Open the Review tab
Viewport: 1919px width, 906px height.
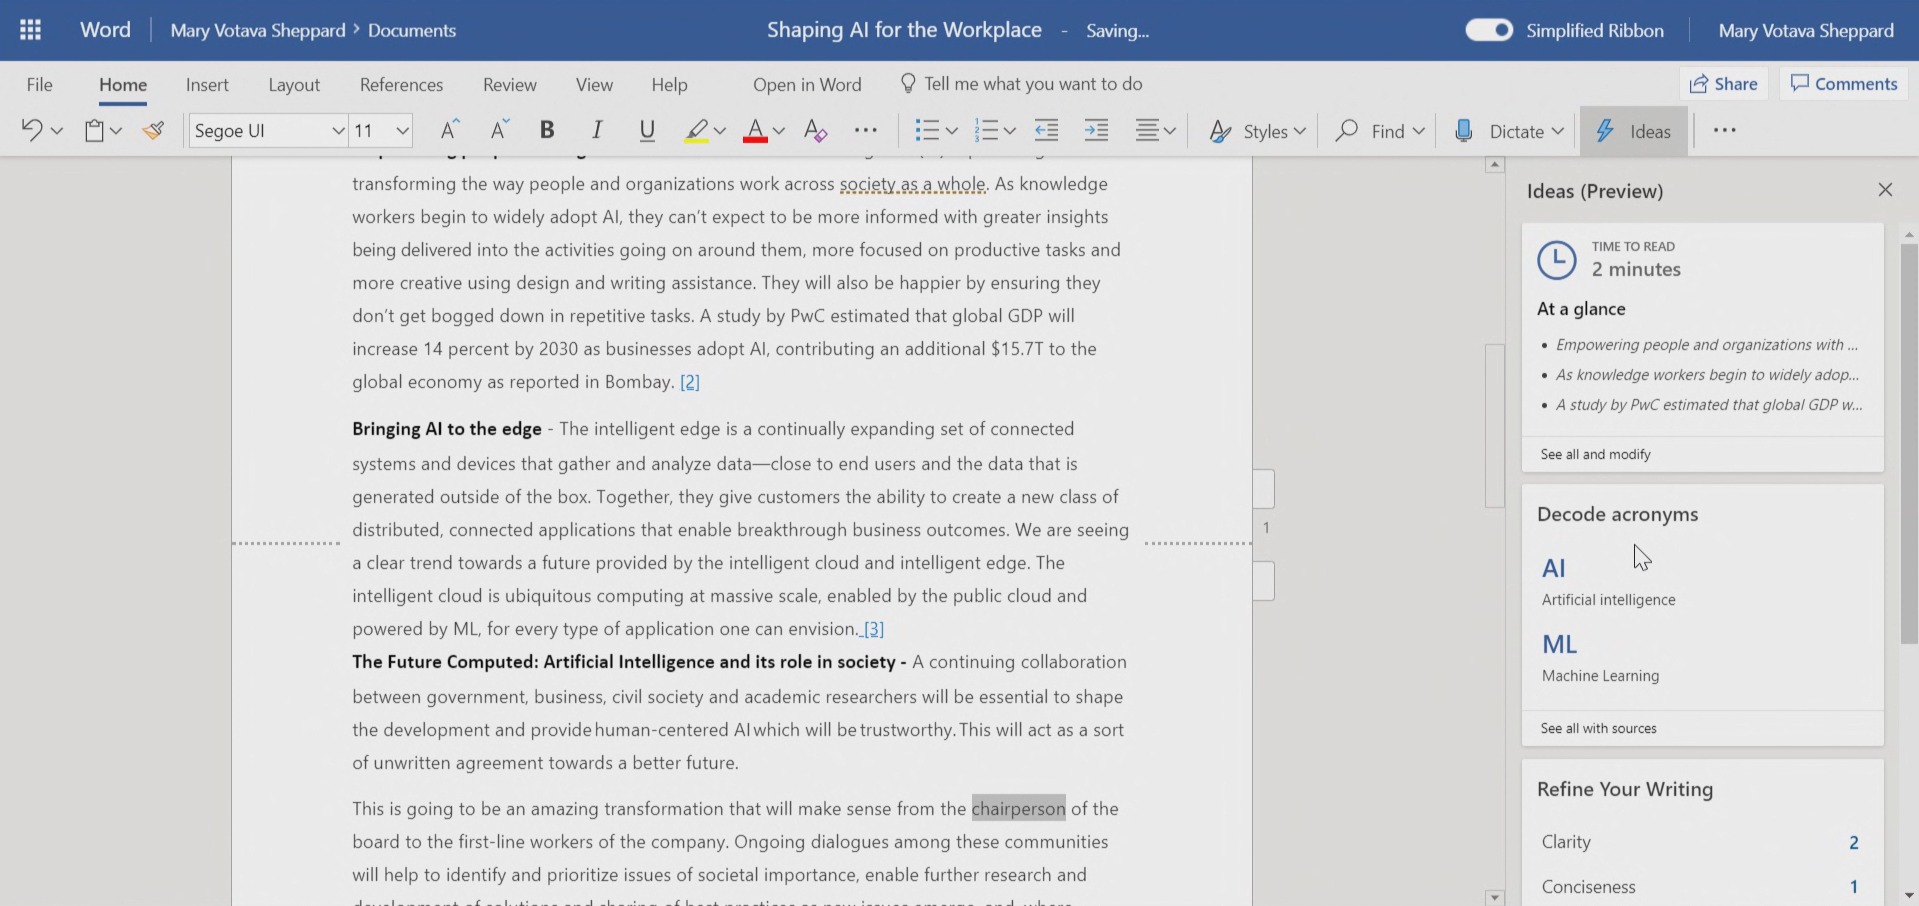pos(509,85)
